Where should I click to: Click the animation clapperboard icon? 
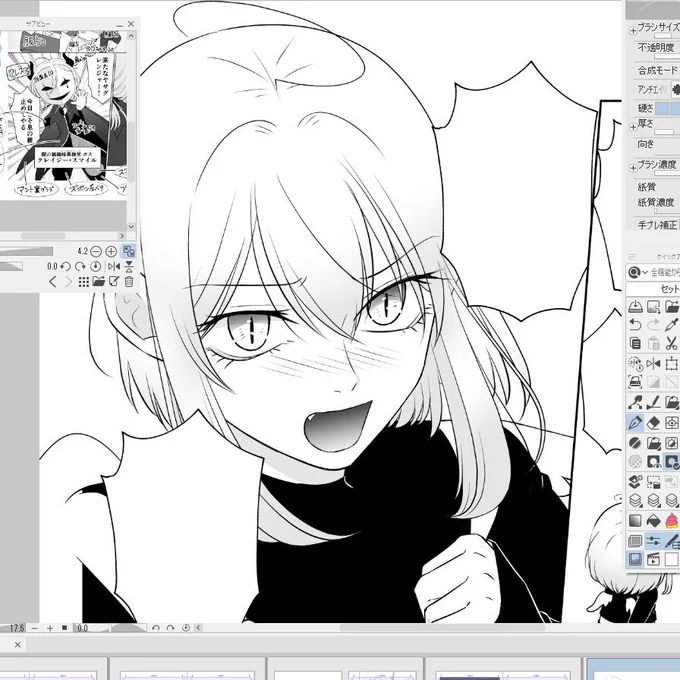click(x=654, y=559)
